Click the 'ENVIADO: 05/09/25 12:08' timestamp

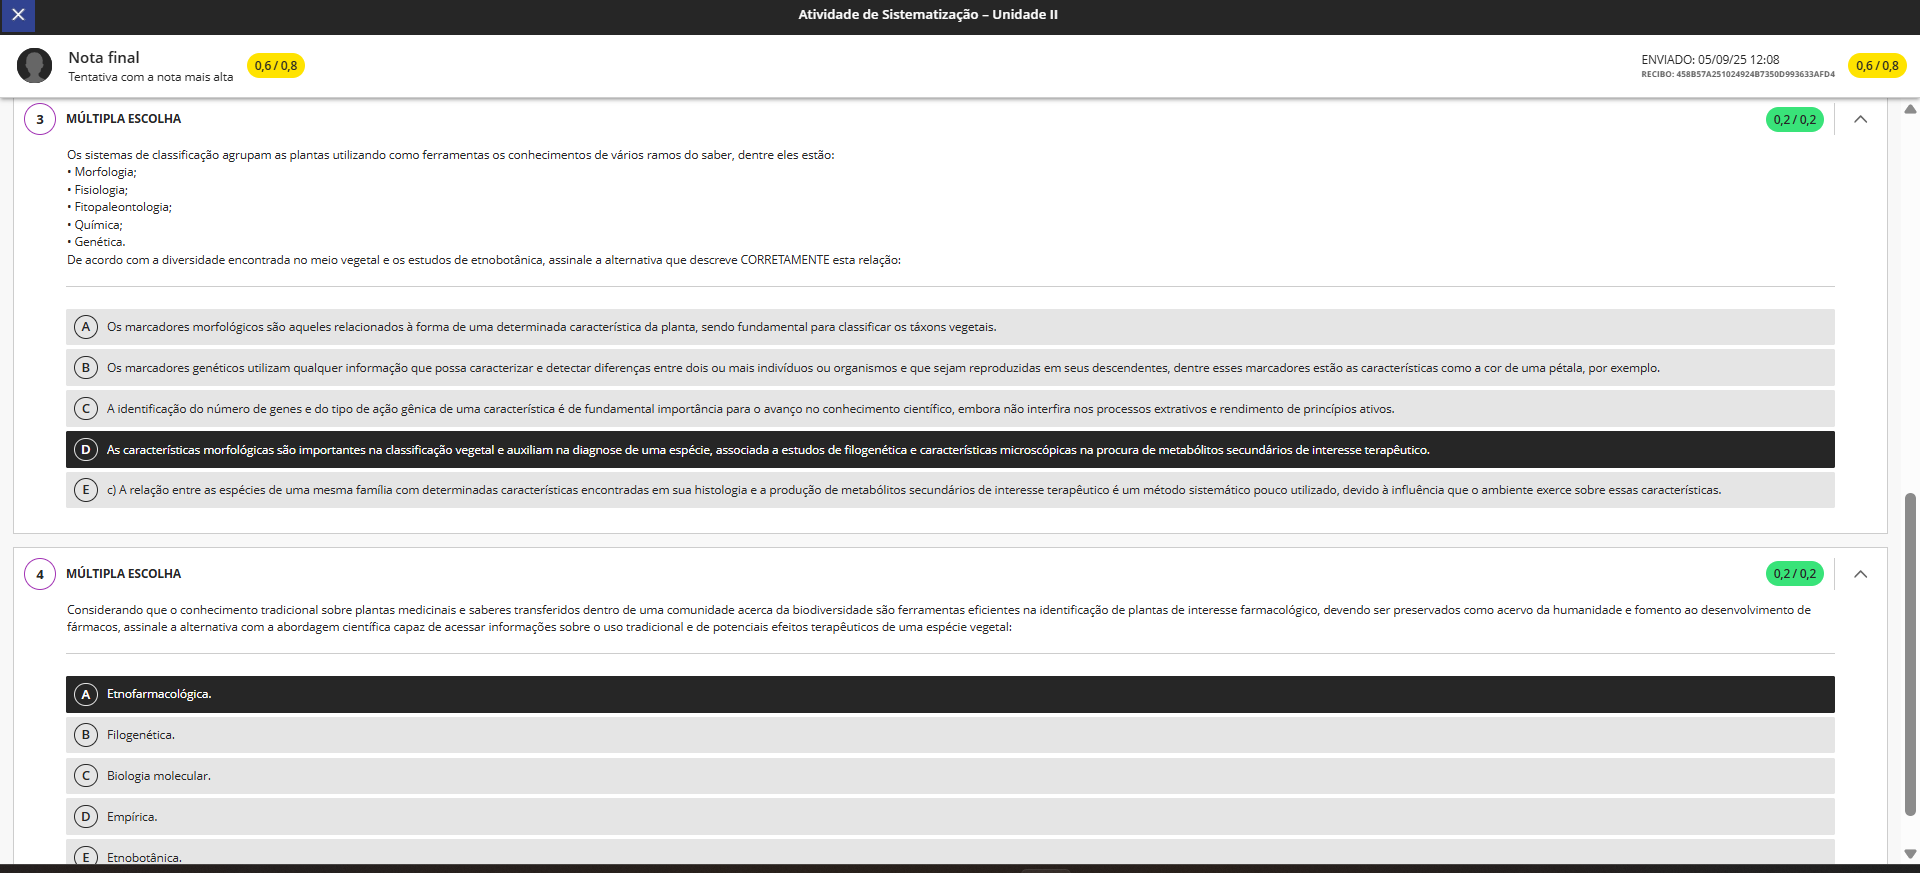point(1710,60)
